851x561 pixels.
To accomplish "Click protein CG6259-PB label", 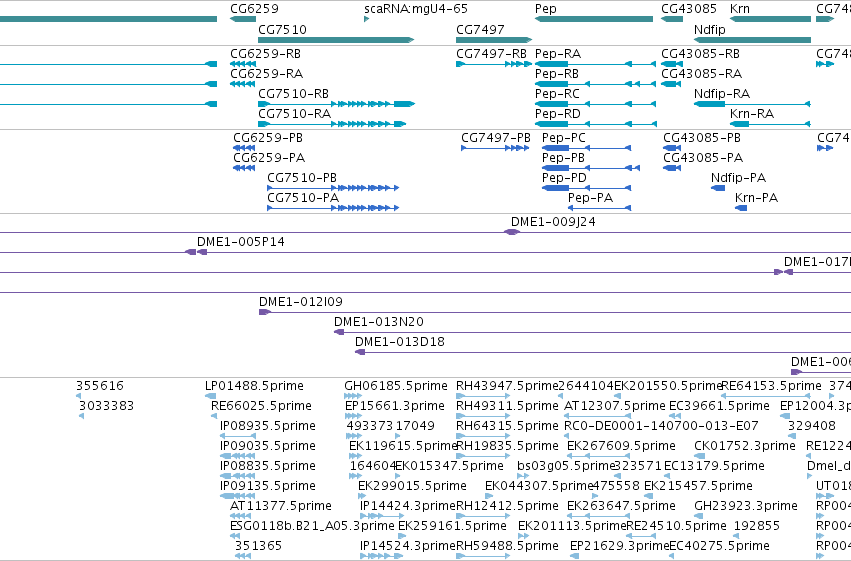I will tap(268, 138).
